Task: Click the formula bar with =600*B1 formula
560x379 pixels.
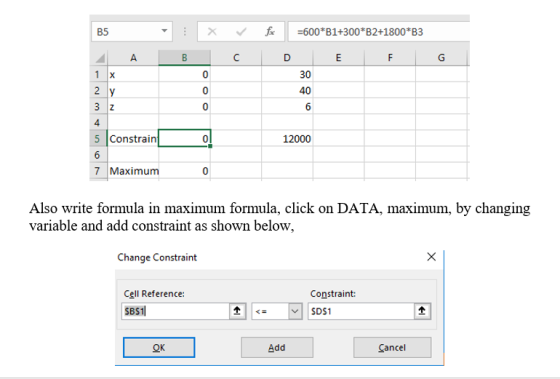Action: tap(379, 31)
